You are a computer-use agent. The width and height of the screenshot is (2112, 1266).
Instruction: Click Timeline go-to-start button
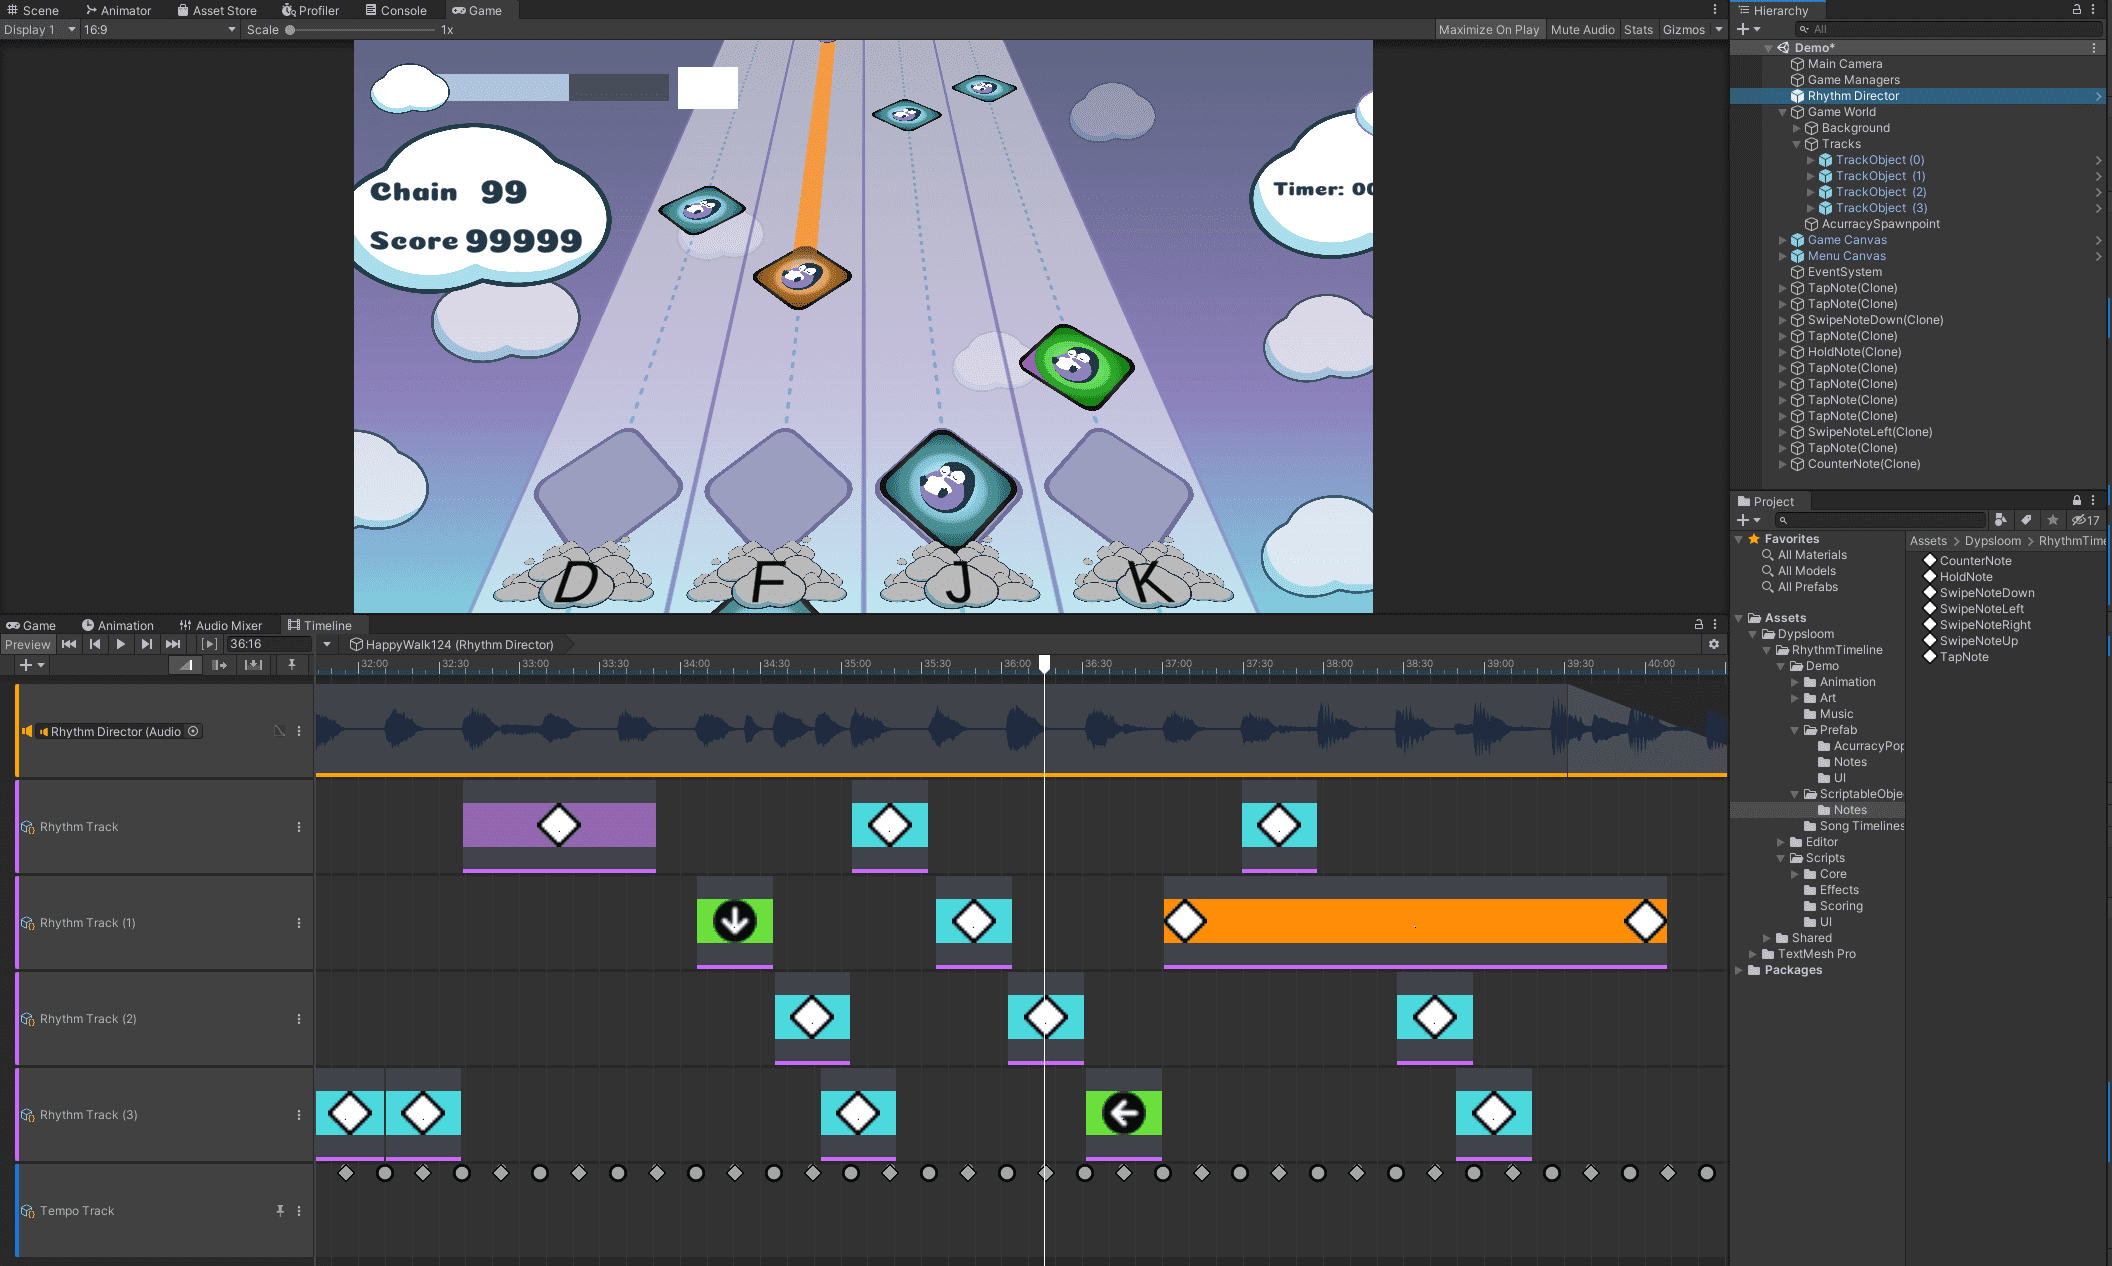coord(69,645)
